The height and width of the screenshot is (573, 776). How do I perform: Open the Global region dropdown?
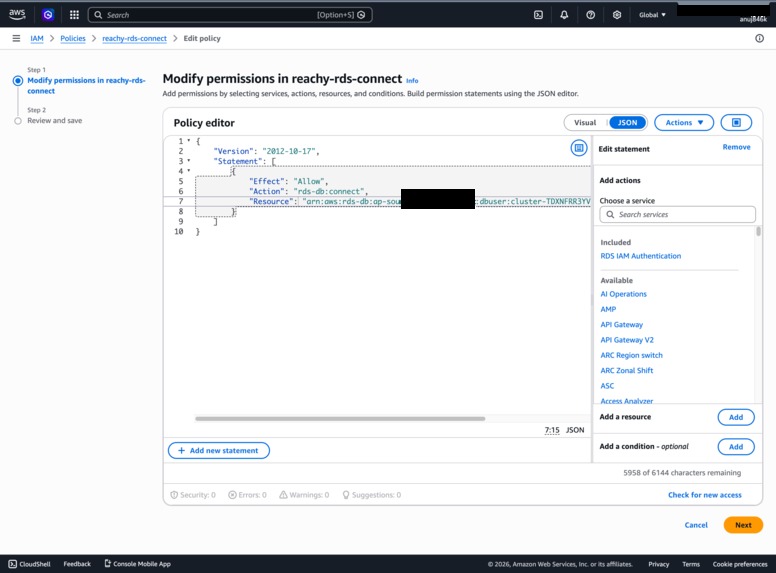point(652,15)
